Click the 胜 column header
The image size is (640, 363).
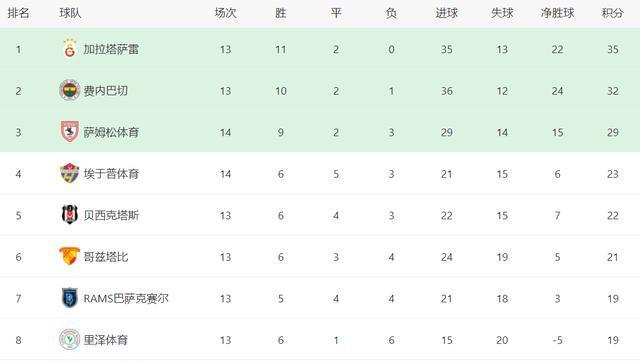(x=280, y=13)
